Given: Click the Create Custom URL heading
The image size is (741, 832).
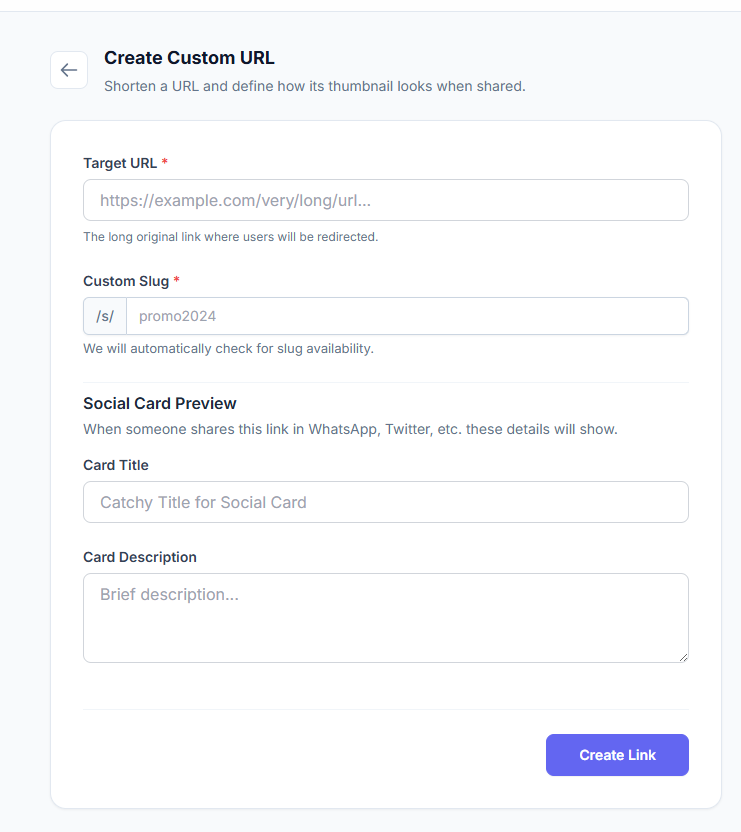Looking at the screenshot, I should tap(189, 57).
